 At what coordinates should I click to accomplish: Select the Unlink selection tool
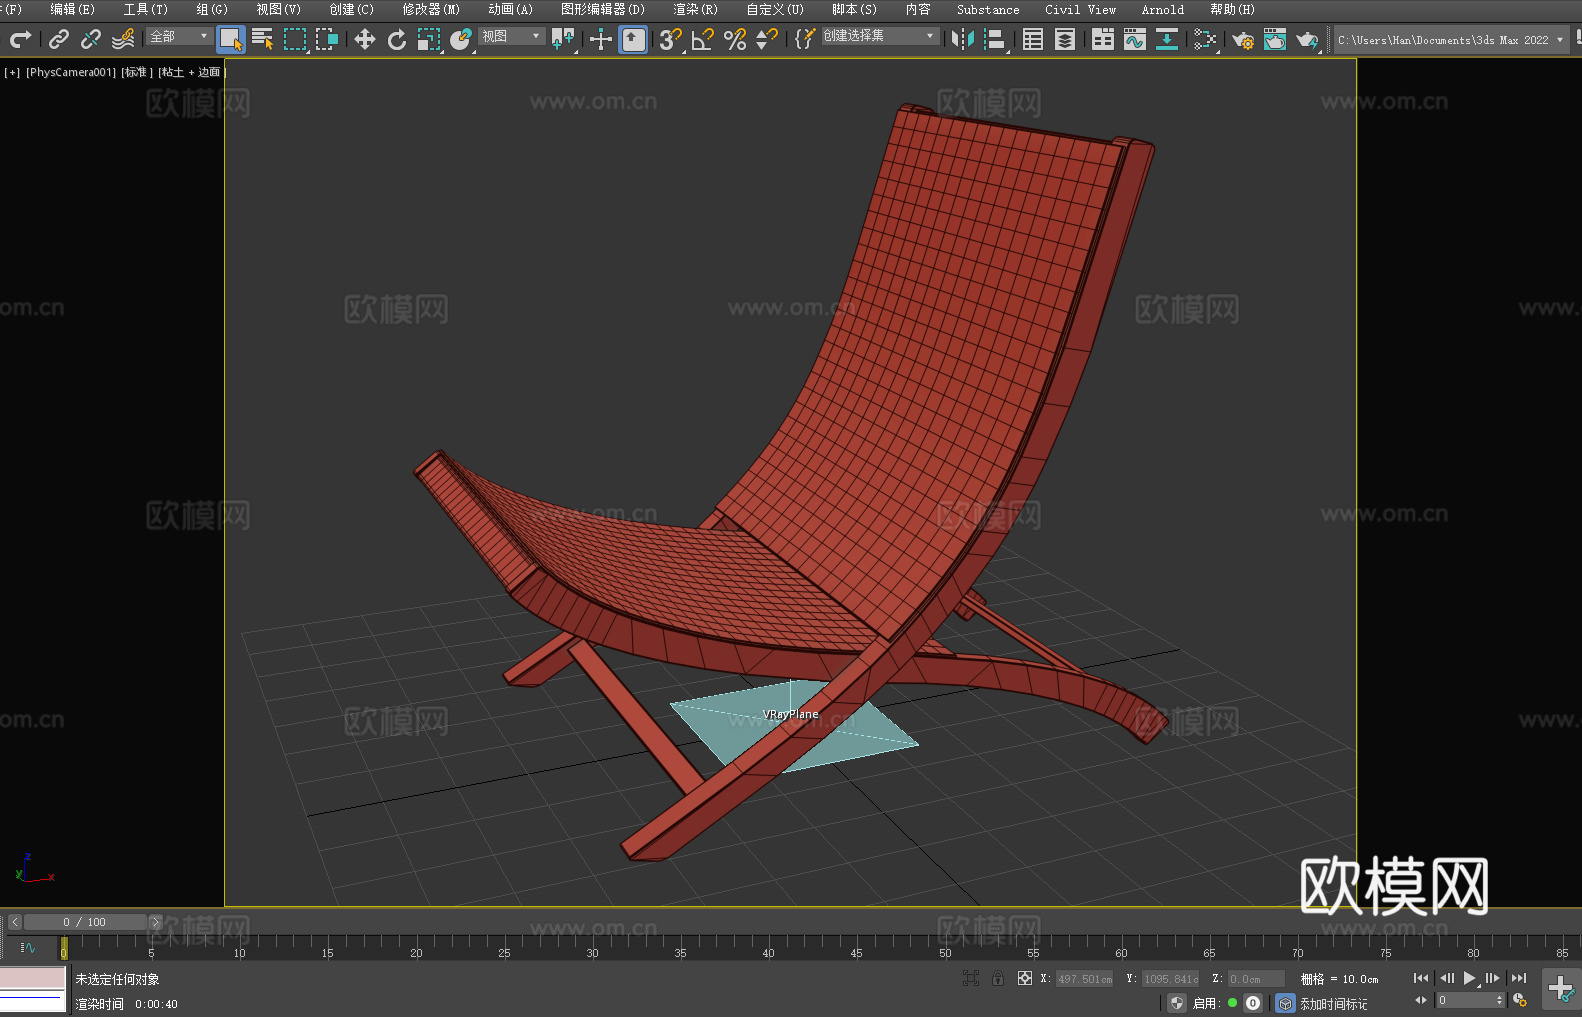coord(91,39)
